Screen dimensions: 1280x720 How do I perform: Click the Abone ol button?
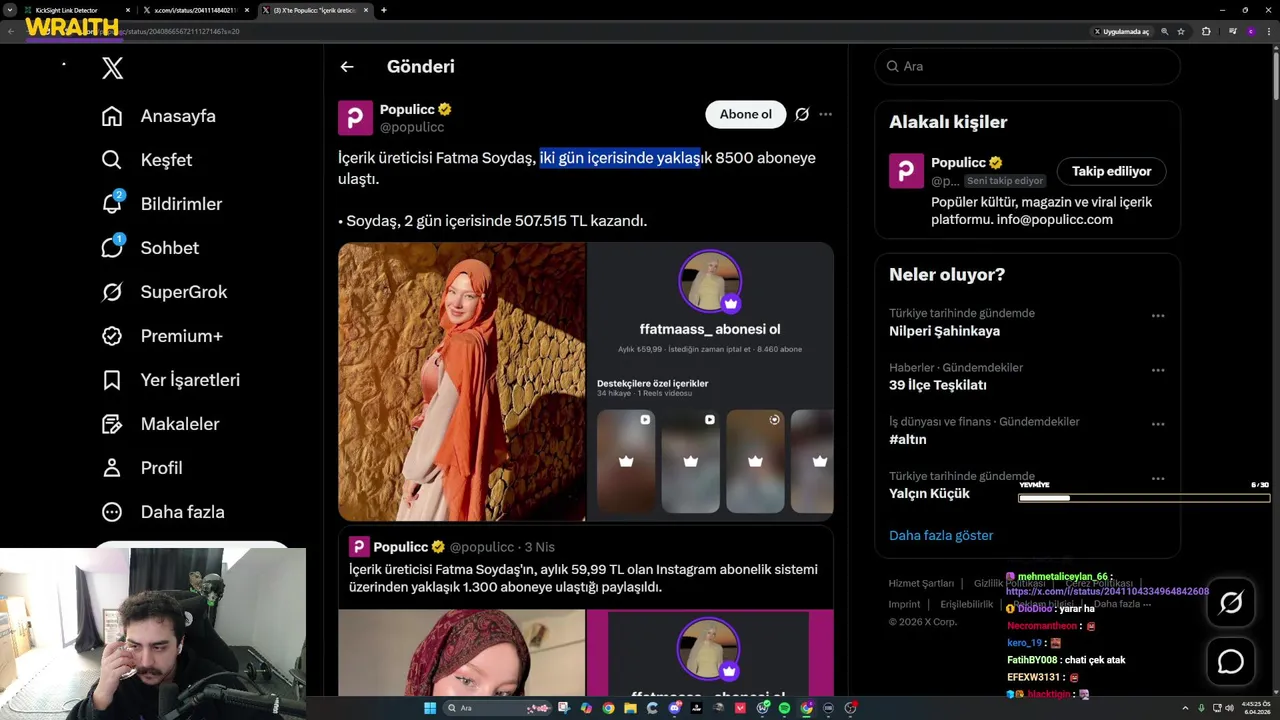tap(746, 114)
